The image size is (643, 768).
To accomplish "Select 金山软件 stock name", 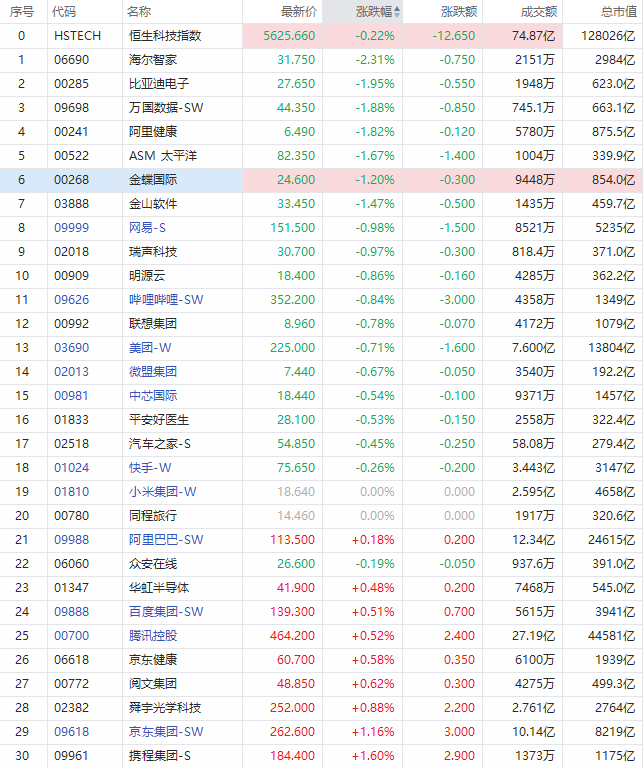I will (x=153, y=204).
